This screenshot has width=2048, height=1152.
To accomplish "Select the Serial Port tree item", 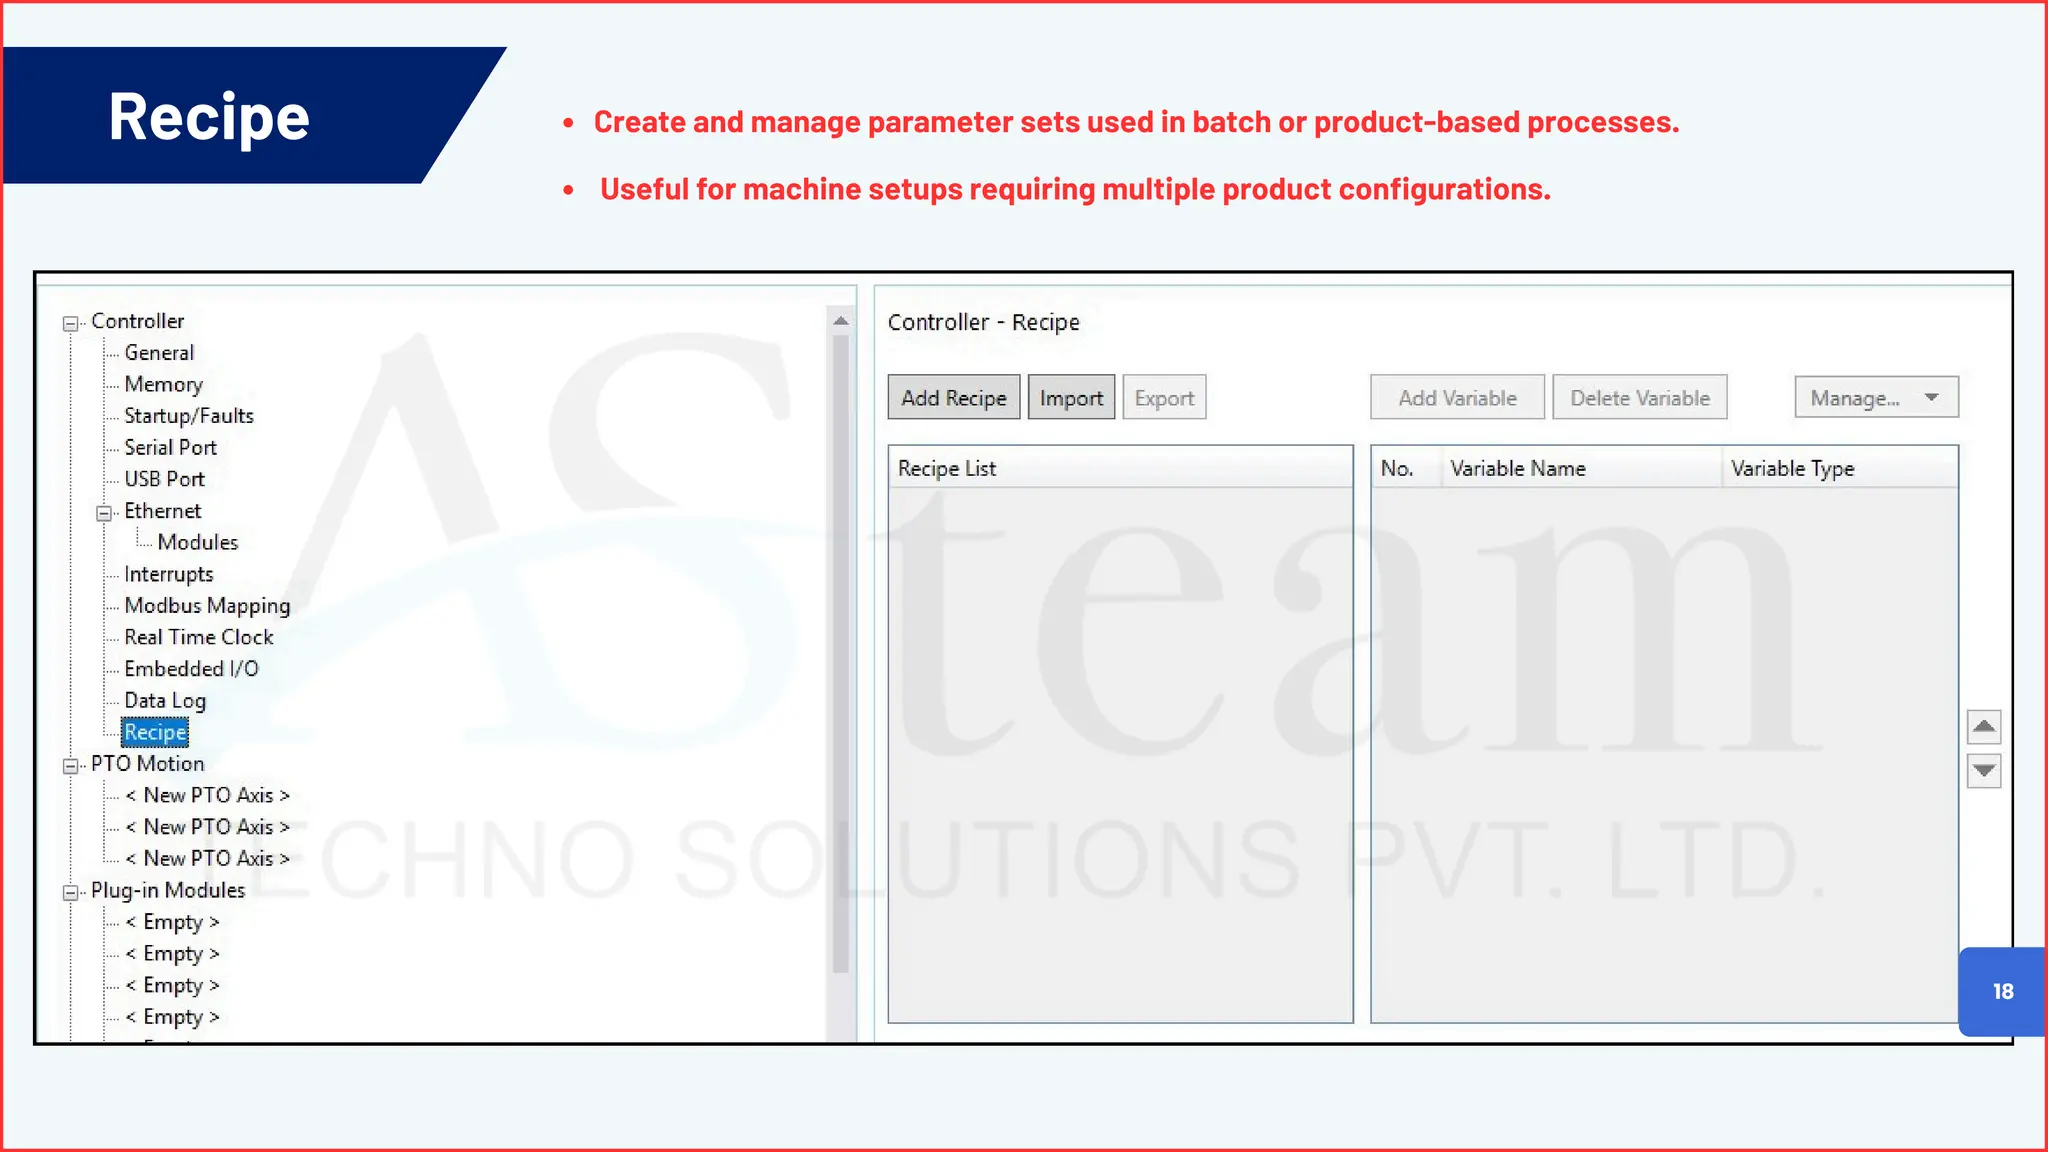I will pos(170,448).
